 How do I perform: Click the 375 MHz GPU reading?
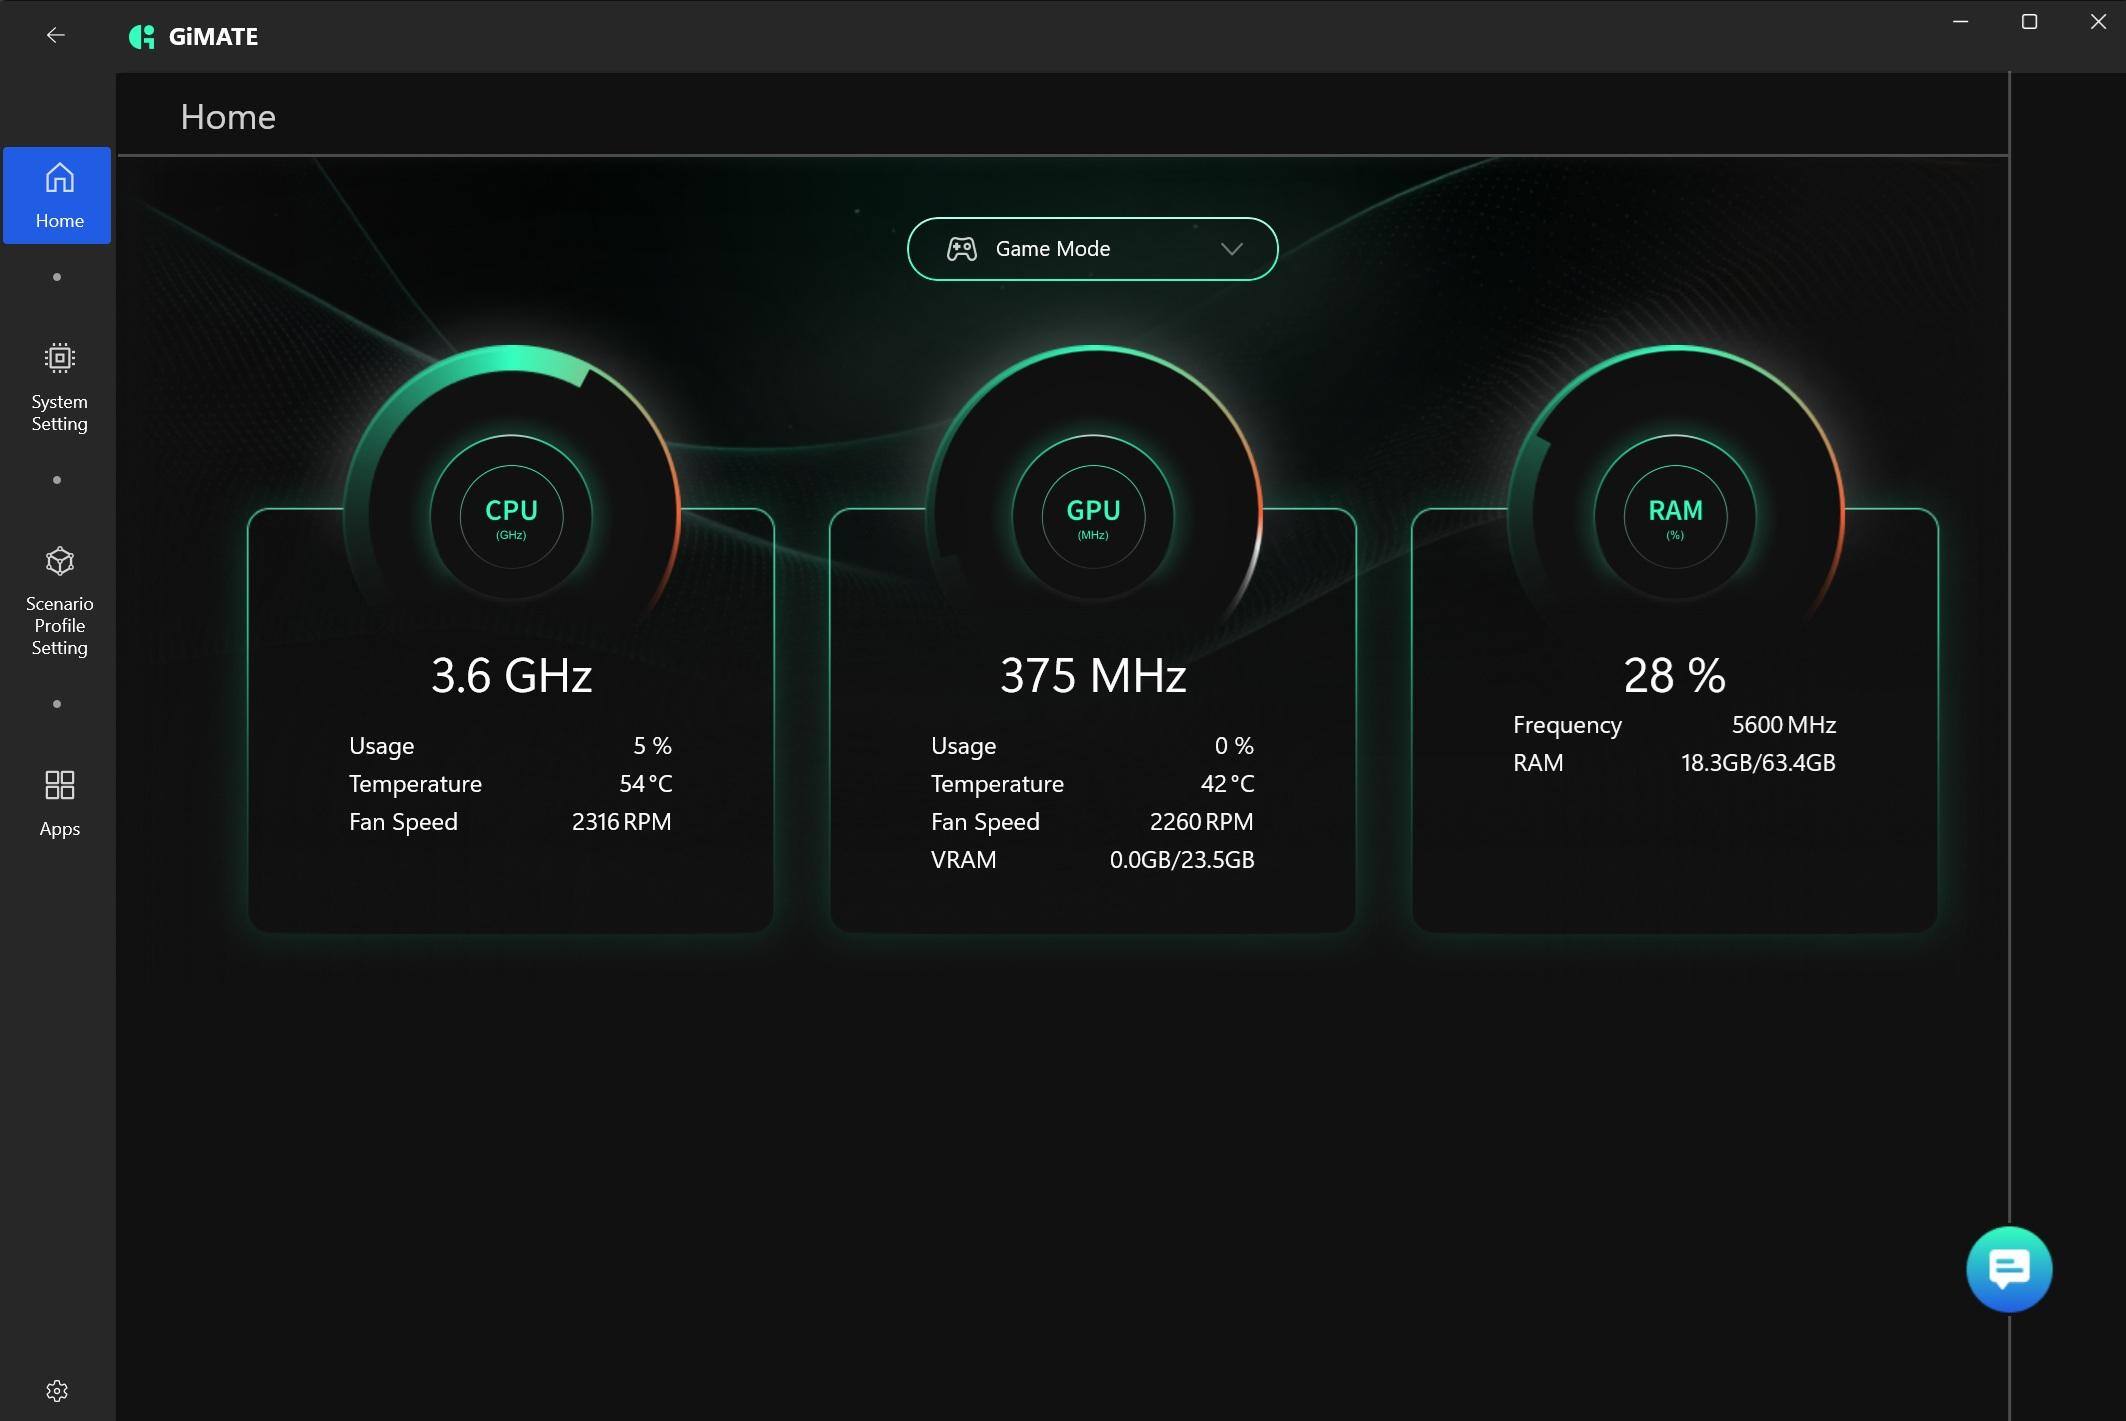[1093, 675]
